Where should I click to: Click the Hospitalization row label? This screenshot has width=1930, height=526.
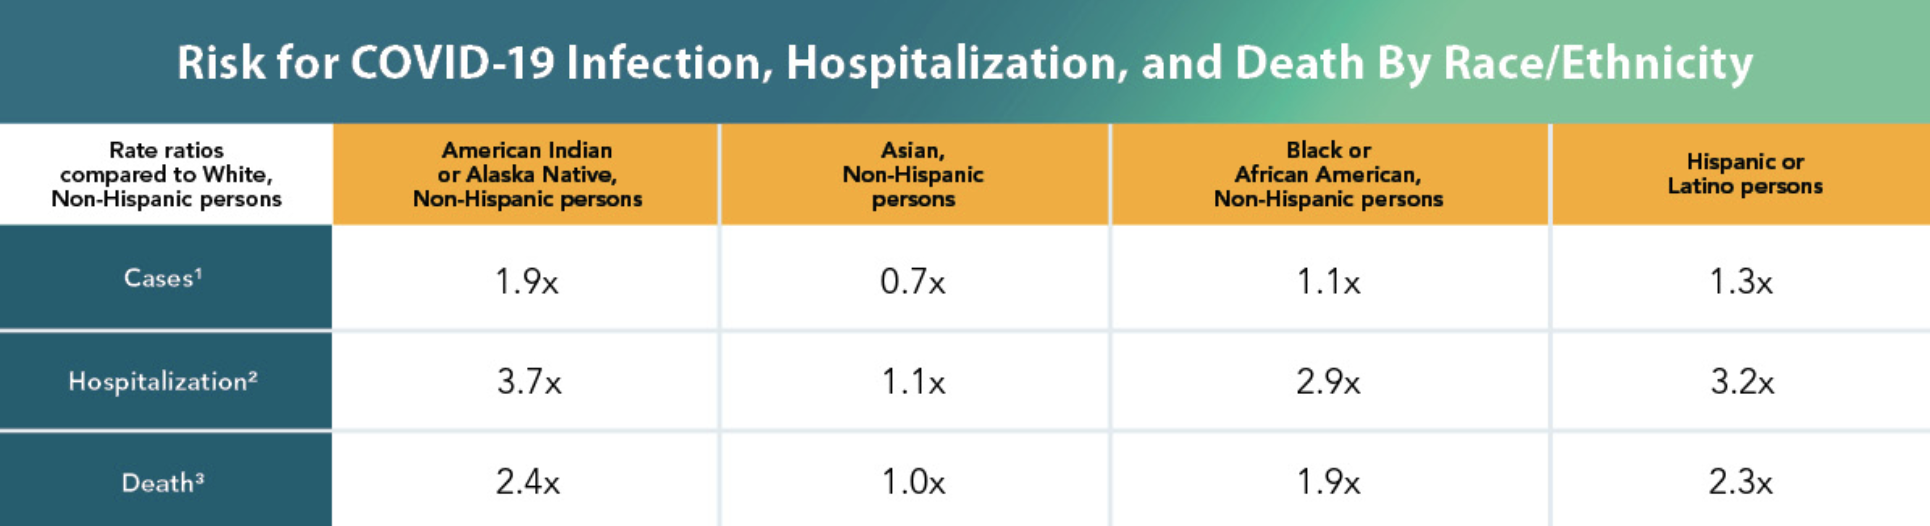point(163,381)
